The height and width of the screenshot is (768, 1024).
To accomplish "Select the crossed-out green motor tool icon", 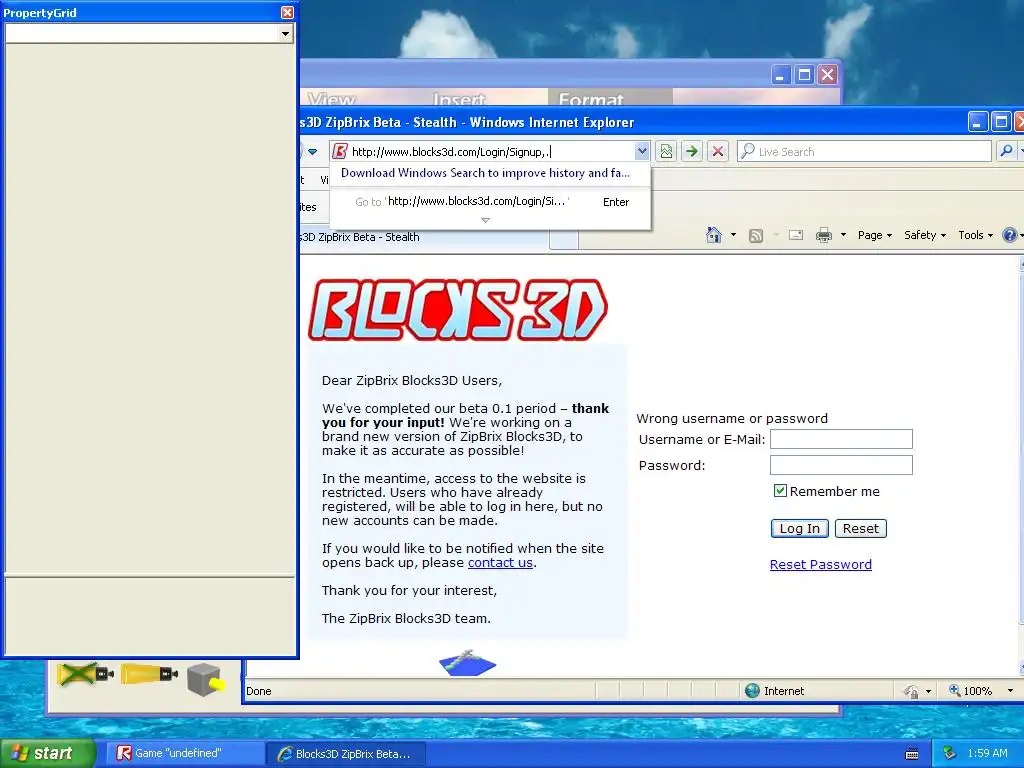I will pos(86,673).
